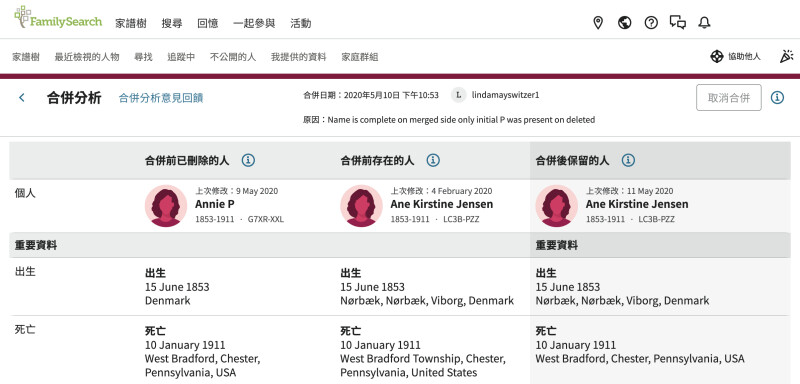
Task: Open the 活動 top menu
Action: tap(301, 23)
